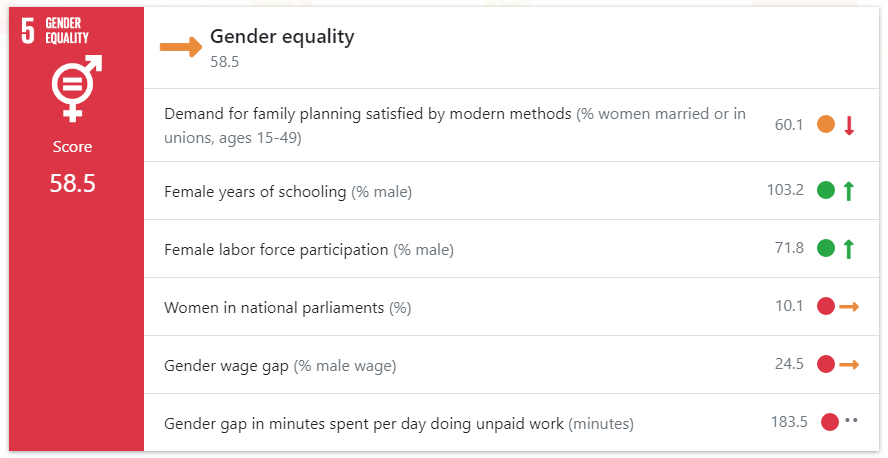Image resolution: width=888 pixels, height=458 pixels.
Task: Click the red dot for unpaid work gap
Action: point(830,422)
